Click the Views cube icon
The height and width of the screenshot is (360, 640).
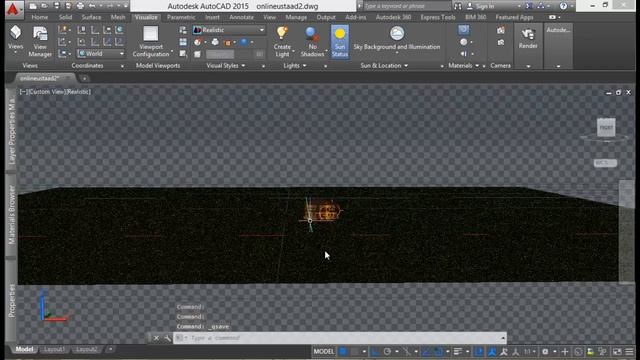(x=16, y=33)
